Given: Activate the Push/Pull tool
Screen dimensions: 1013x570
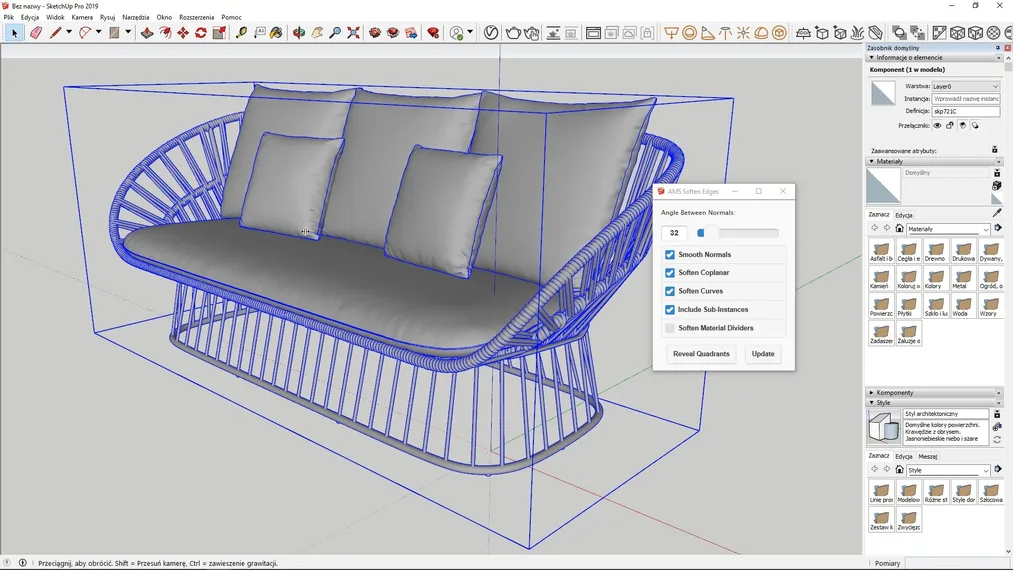Looking at the screenshot, I should (x=147, y=33).
